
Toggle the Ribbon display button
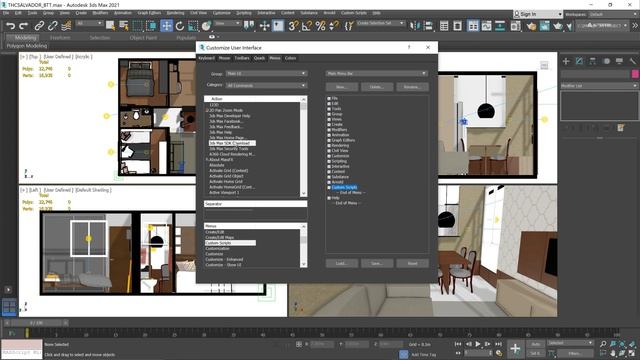click(473, 26)
